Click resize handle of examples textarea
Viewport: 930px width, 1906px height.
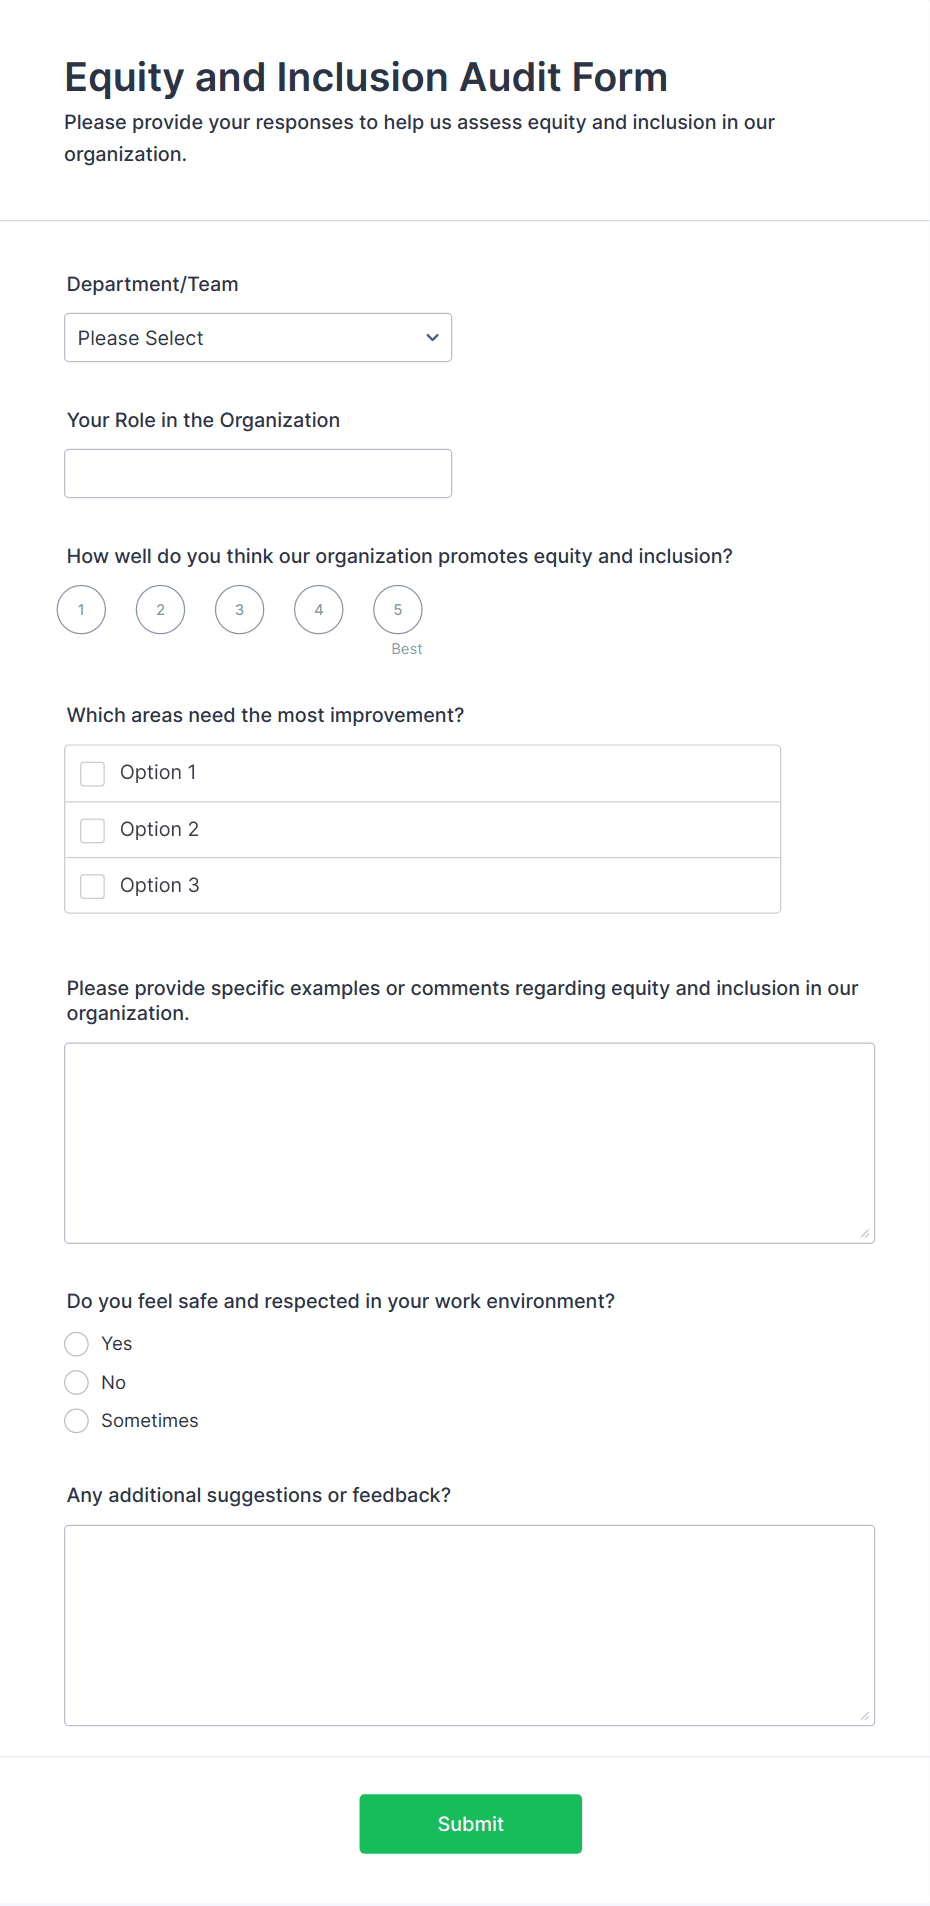coord(865,1234)
